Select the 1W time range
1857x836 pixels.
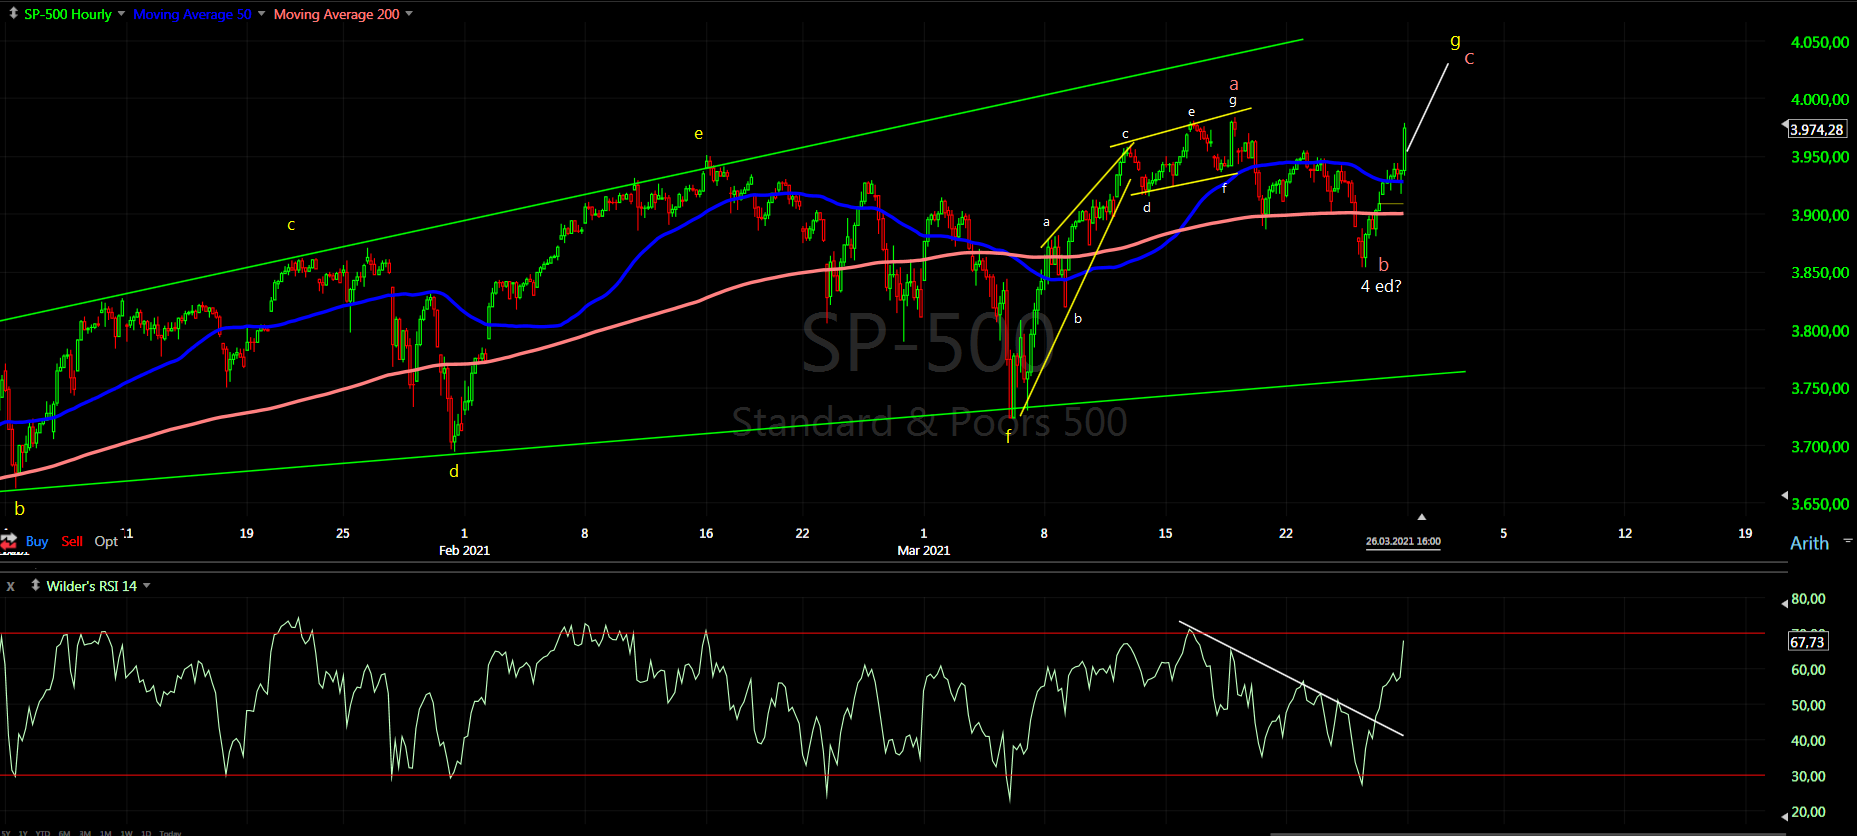click(126, 832)
